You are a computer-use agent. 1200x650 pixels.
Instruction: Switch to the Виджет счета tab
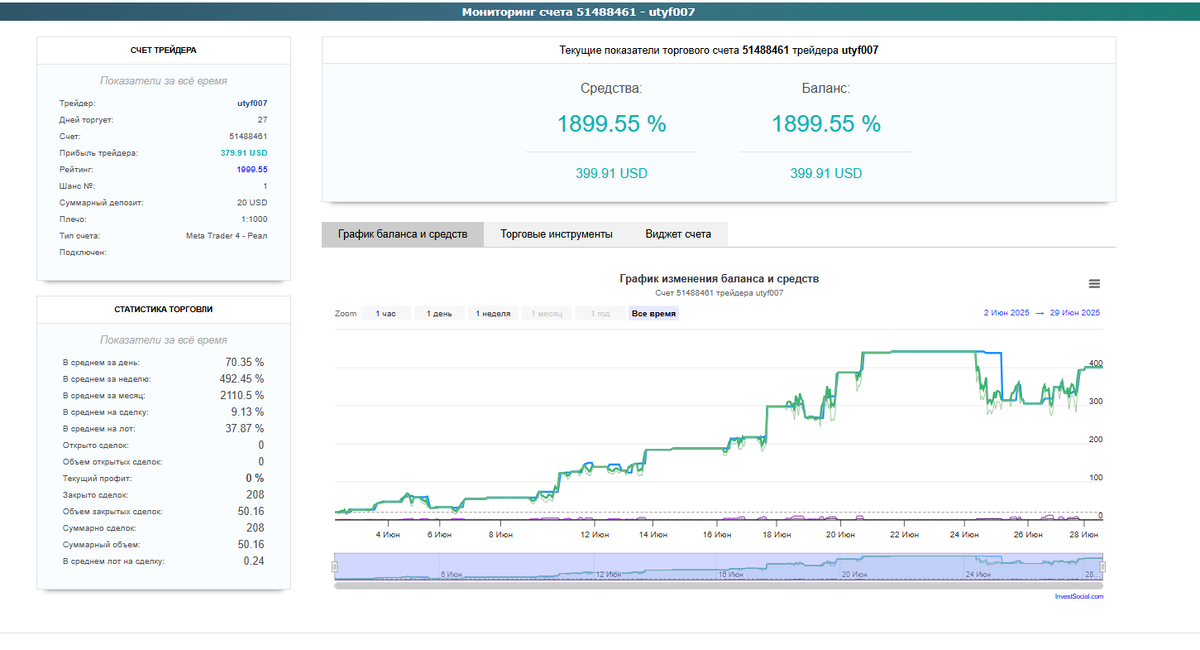[x=676, y=234]
